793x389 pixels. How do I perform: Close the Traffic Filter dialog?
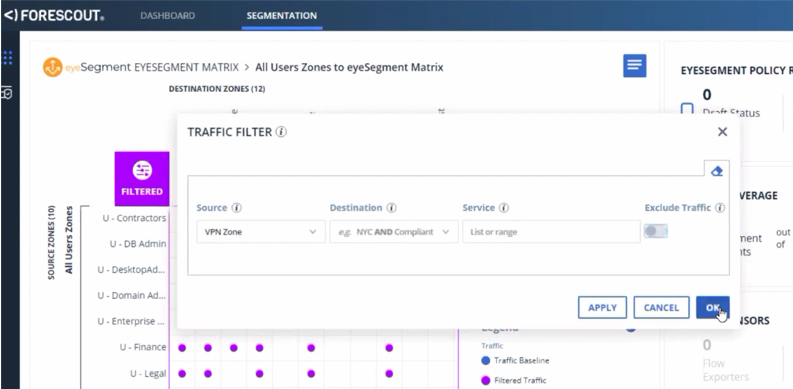click(722, 132)
